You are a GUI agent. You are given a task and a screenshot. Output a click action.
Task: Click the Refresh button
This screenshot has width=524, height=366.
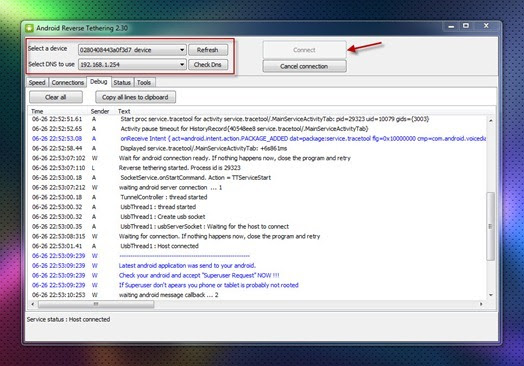tap(208, 50)
